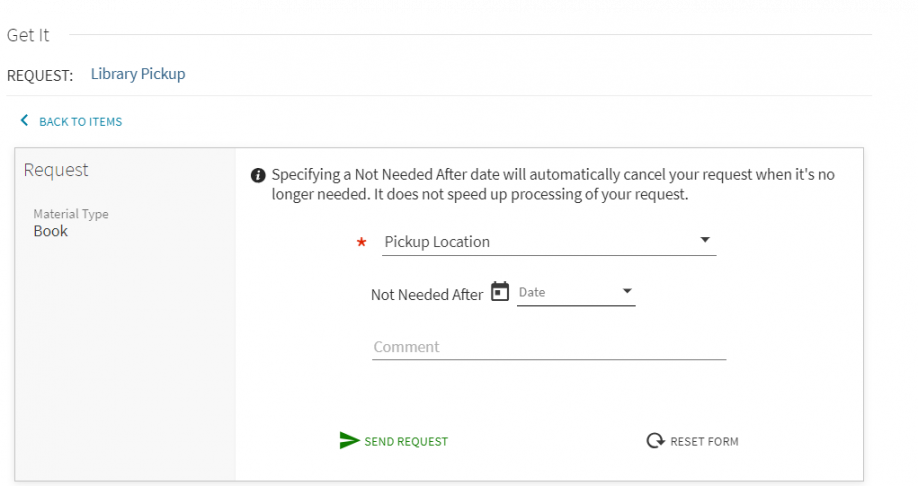Image resolution: width=918 pixels, height=486 pixels.
Task: Click the green paper plane send icon
Action: click(349, 440)
